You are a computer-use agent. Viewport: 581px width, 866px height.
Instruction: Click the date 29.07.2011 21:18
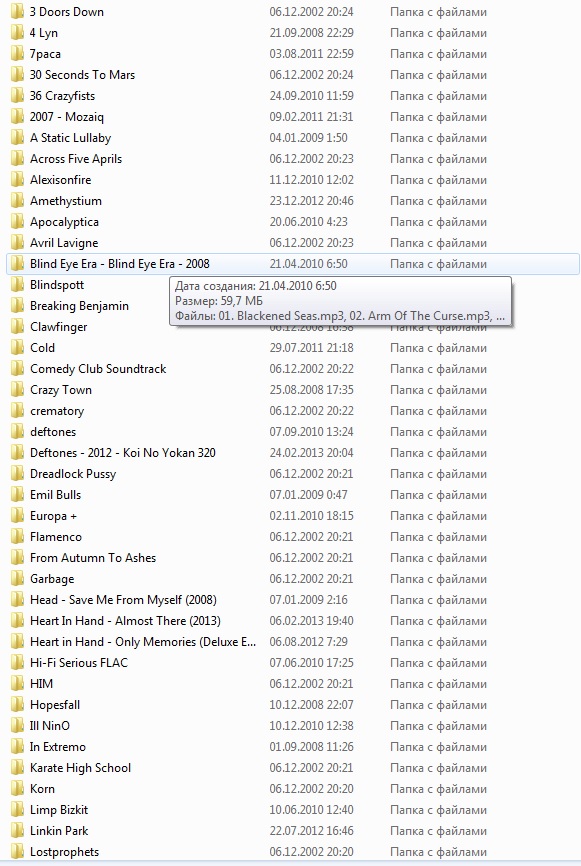[311, 347]
